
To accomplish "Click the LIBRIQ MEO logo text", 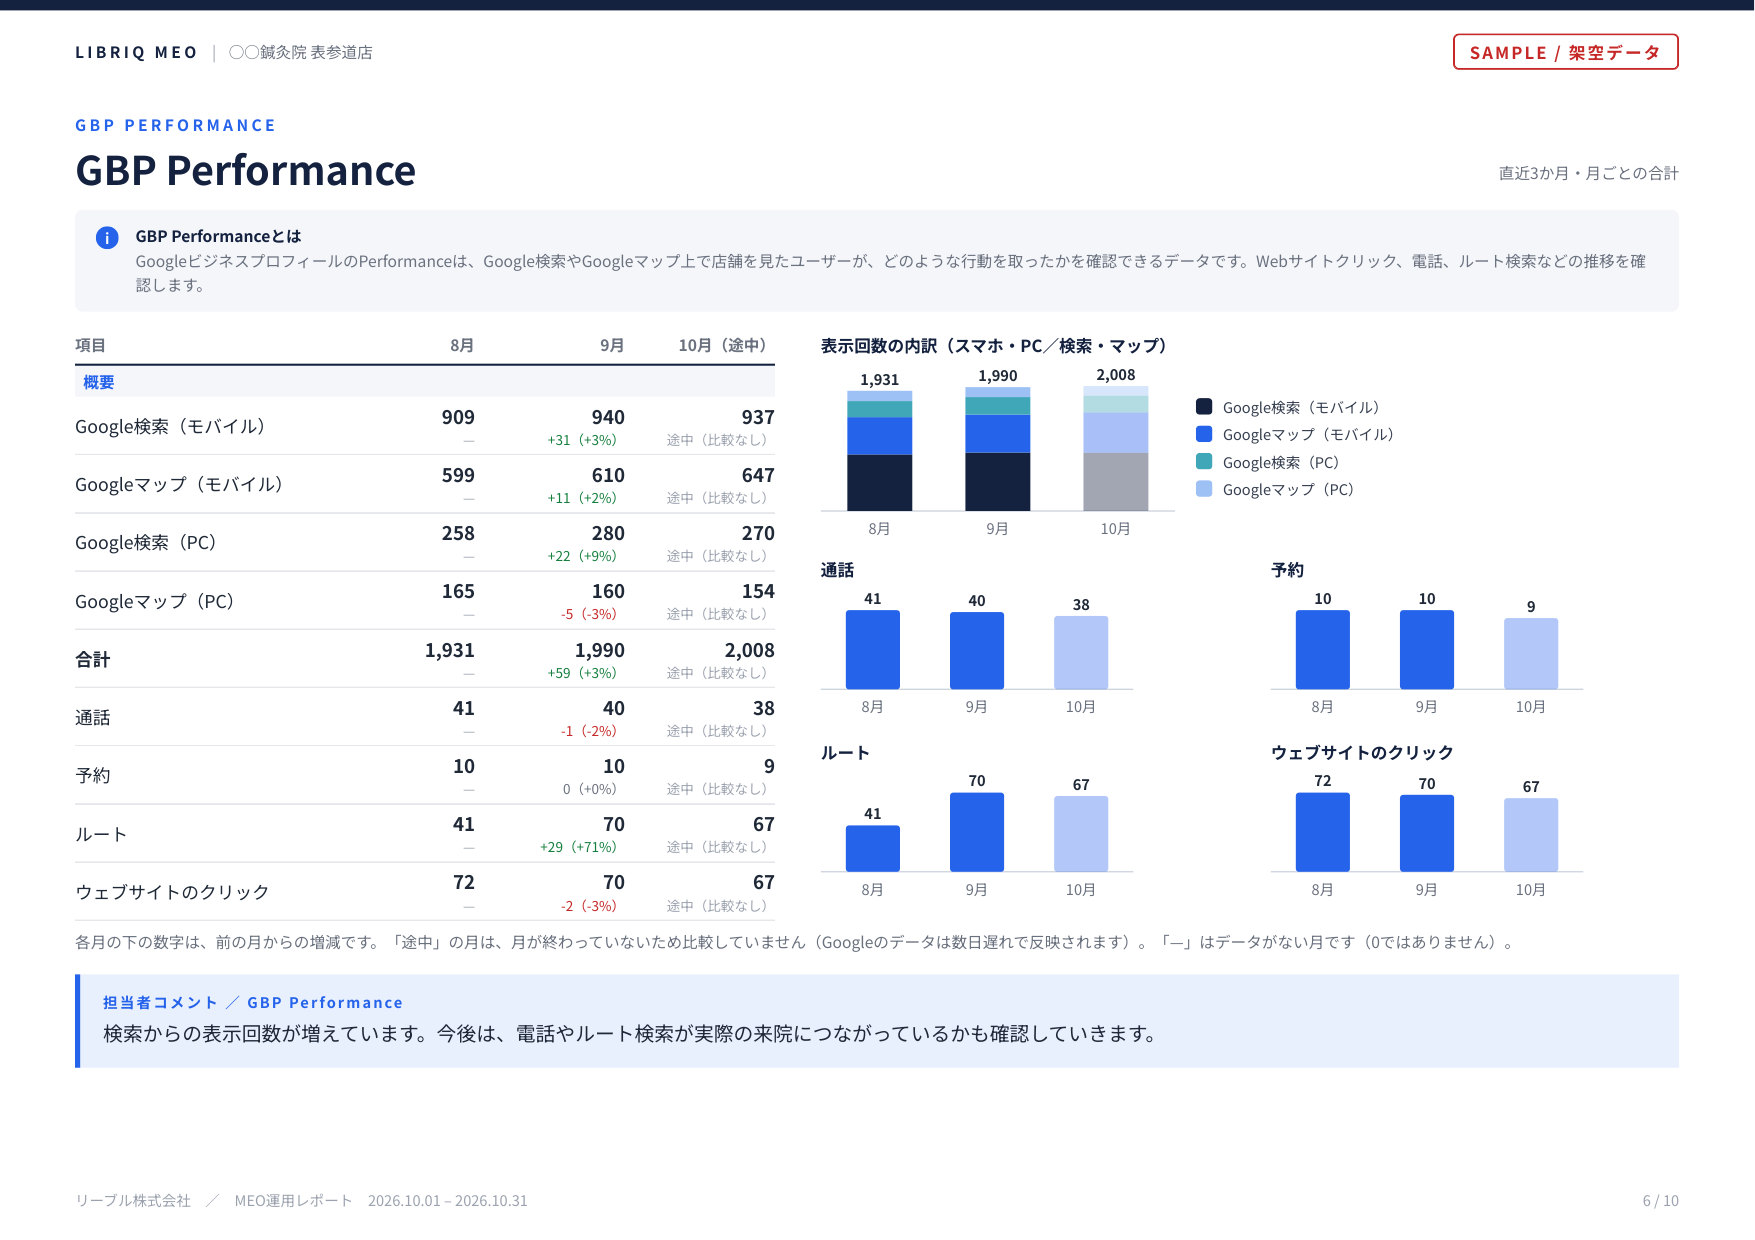I will pos(136,52).
